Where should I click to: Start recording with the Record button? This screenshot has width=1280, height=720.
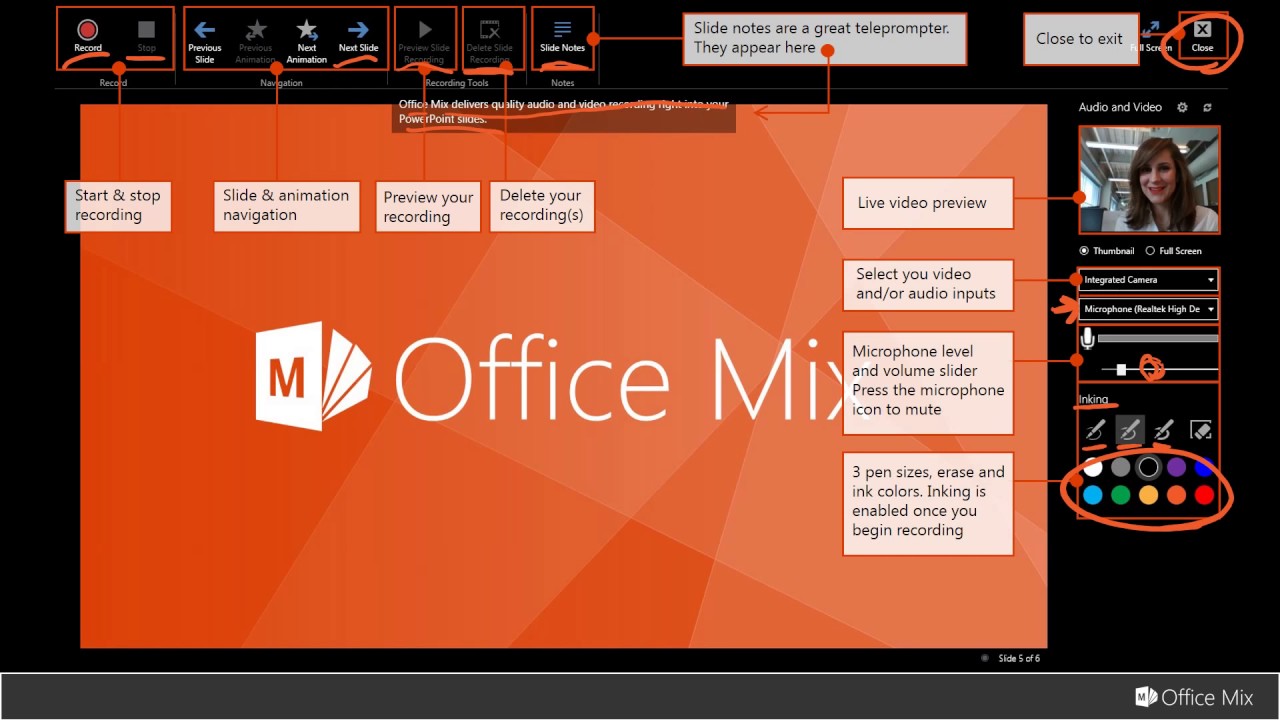(x=88, y=36)
